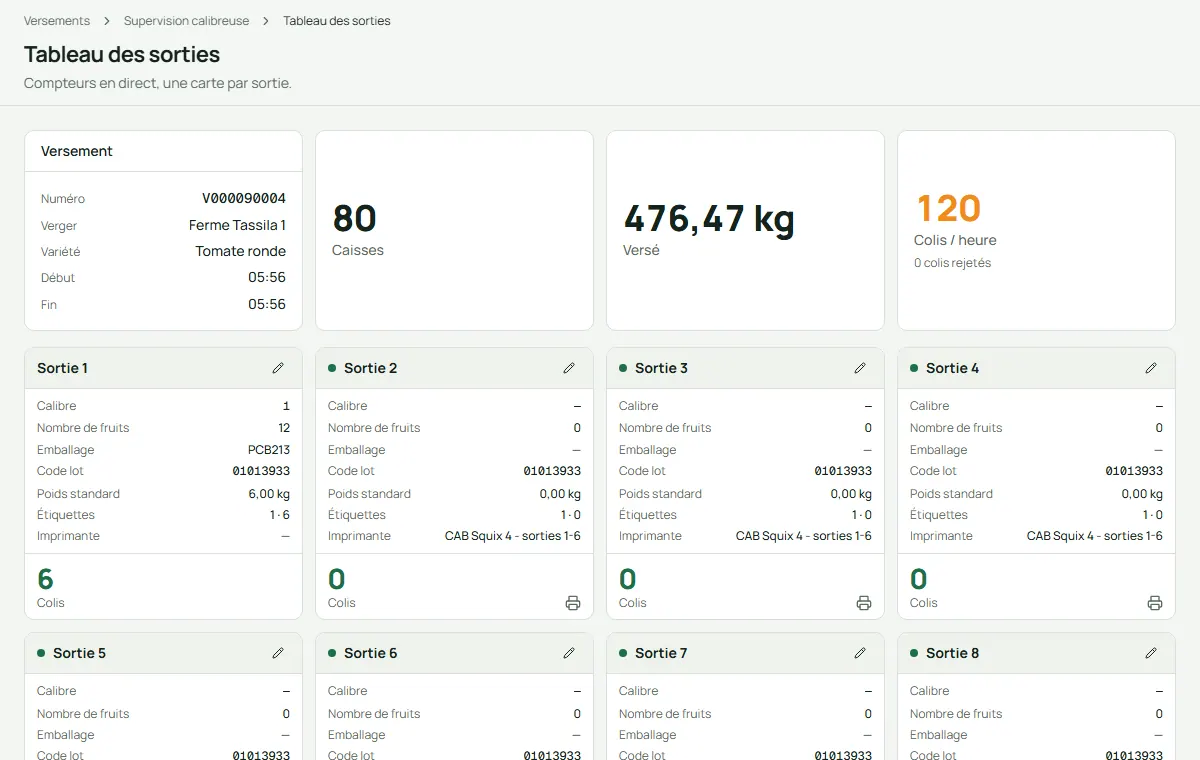Click the Tableau des sorties breadcrumb
This screenshot has width=1200, height=760.
coord(337,20)
